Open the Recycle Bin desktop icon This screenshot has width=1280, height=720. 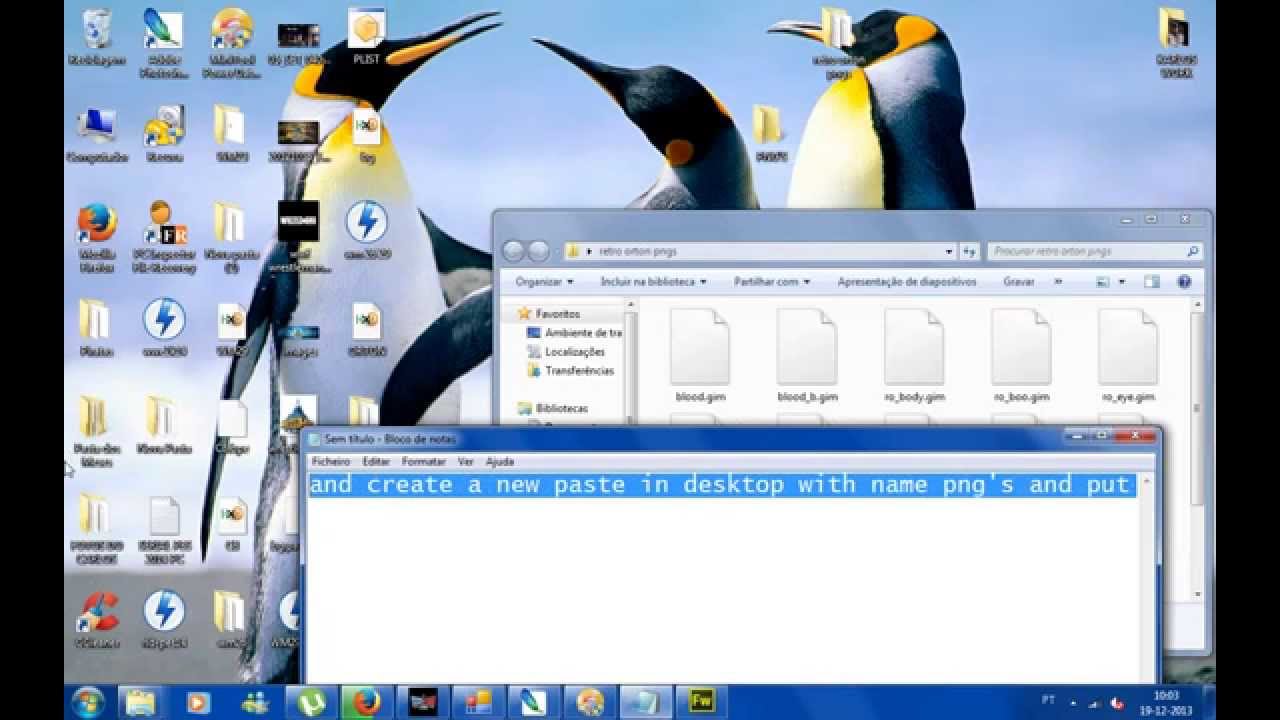[97, 38]
